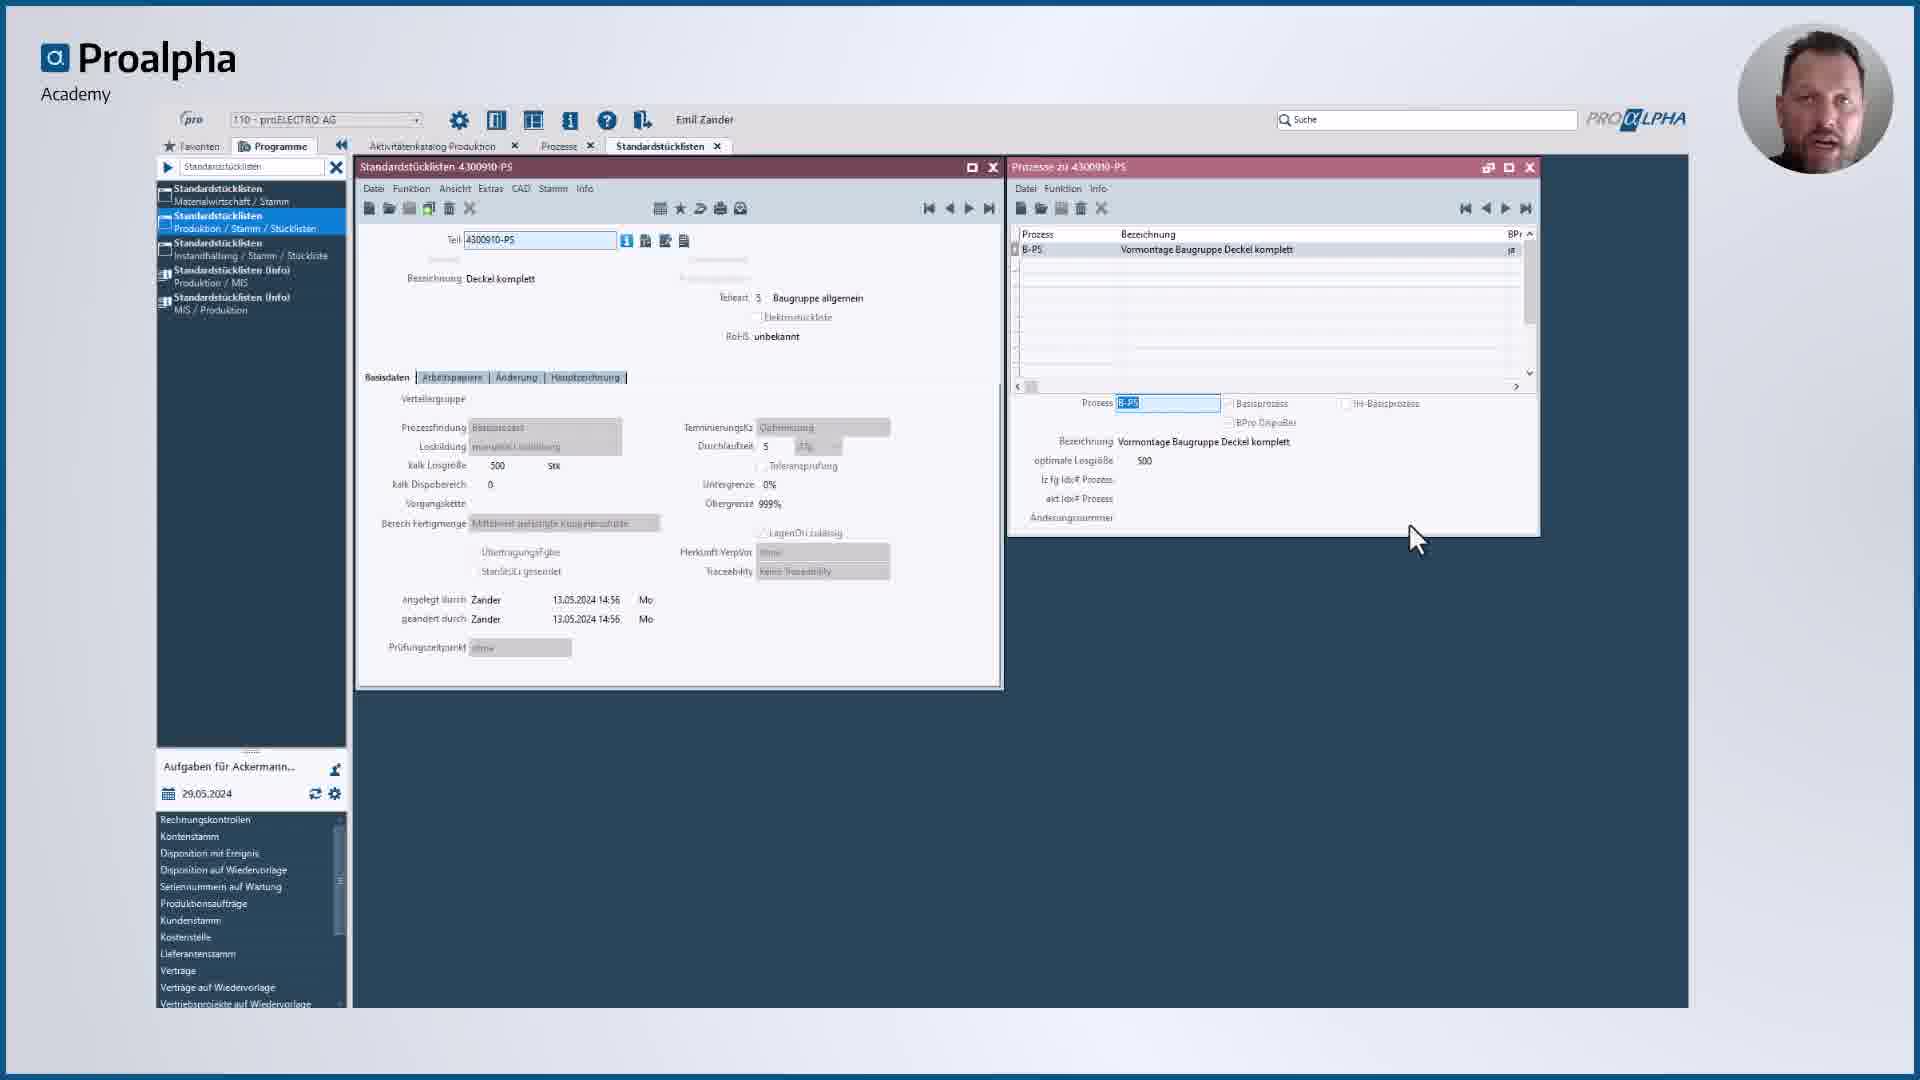This screenshot has height=1080, width=1920.
Task: Go to next record in Standardstücklisten window
Action: tap(969, 208)
